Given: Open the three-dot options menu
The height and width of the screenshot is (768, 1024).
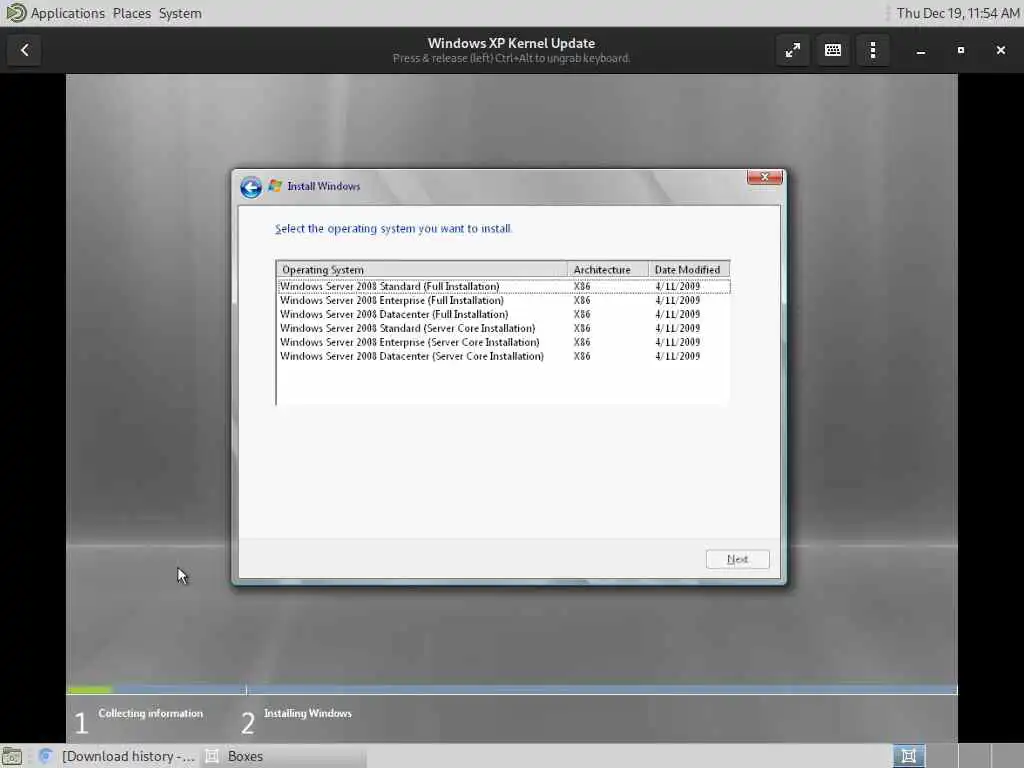Looking at the screenshot, I should coord(873,50).
